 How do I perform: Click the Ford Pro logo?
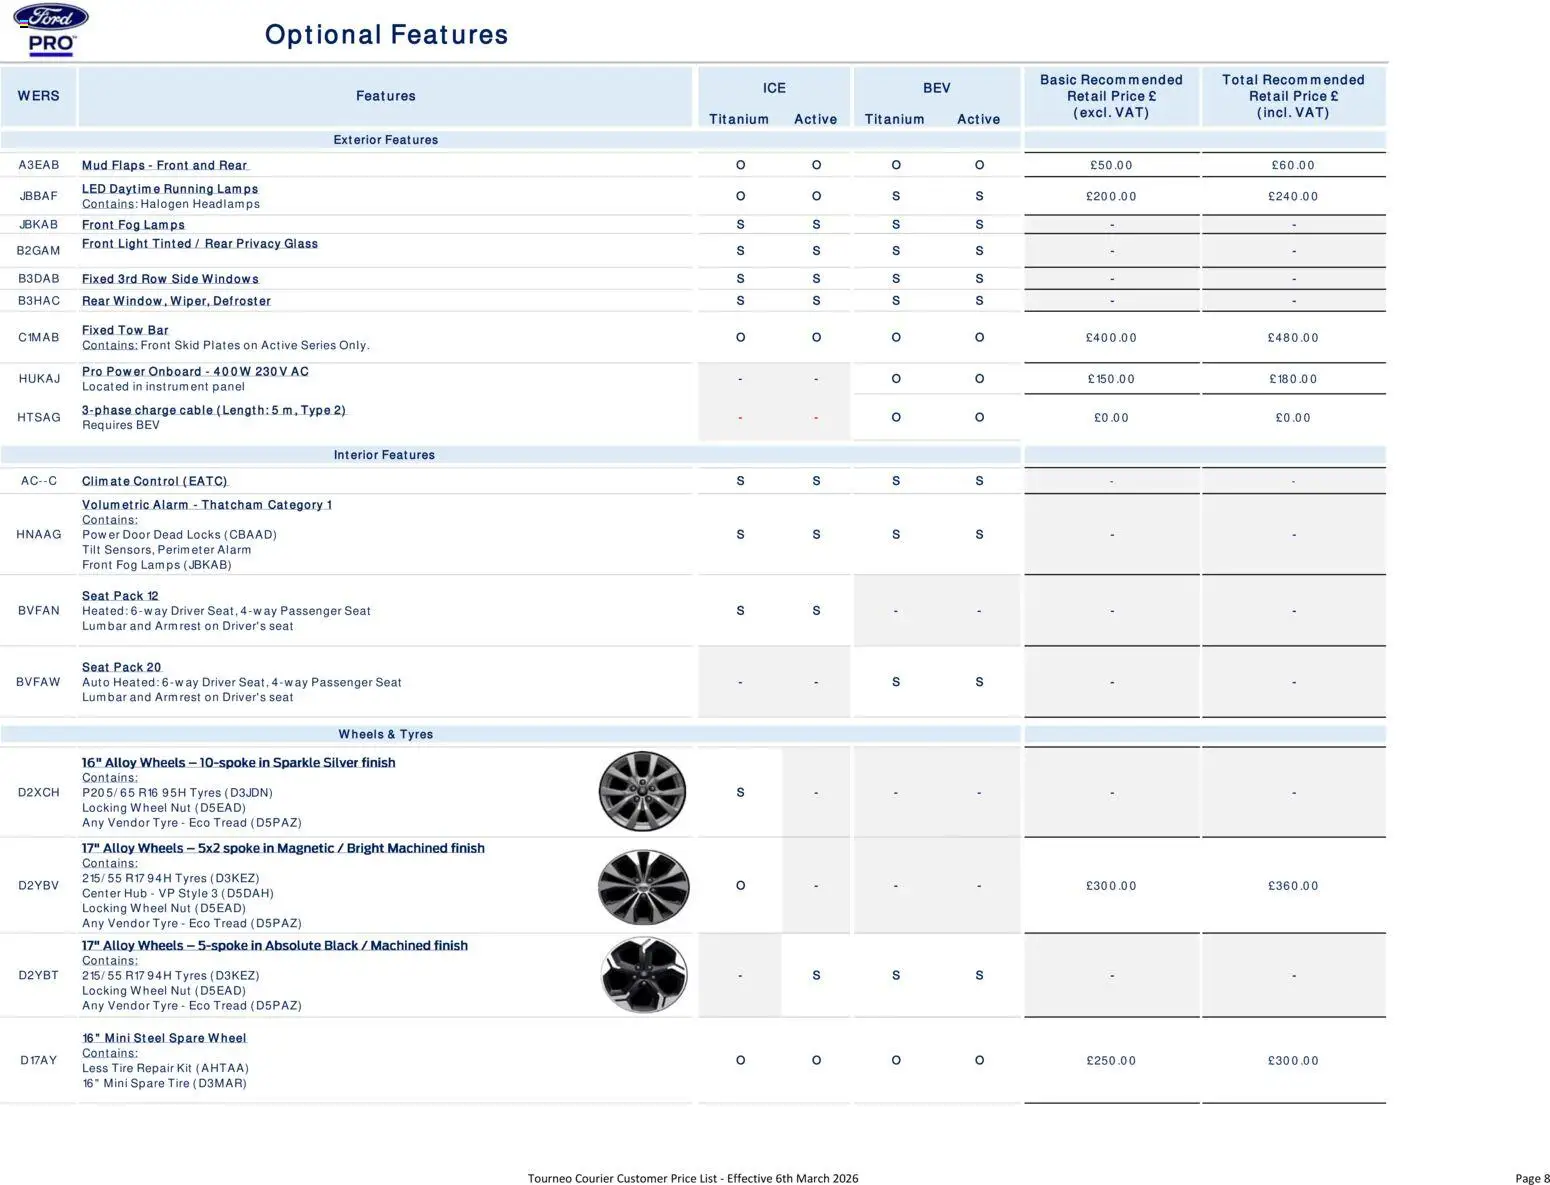(x=50, y=30)
